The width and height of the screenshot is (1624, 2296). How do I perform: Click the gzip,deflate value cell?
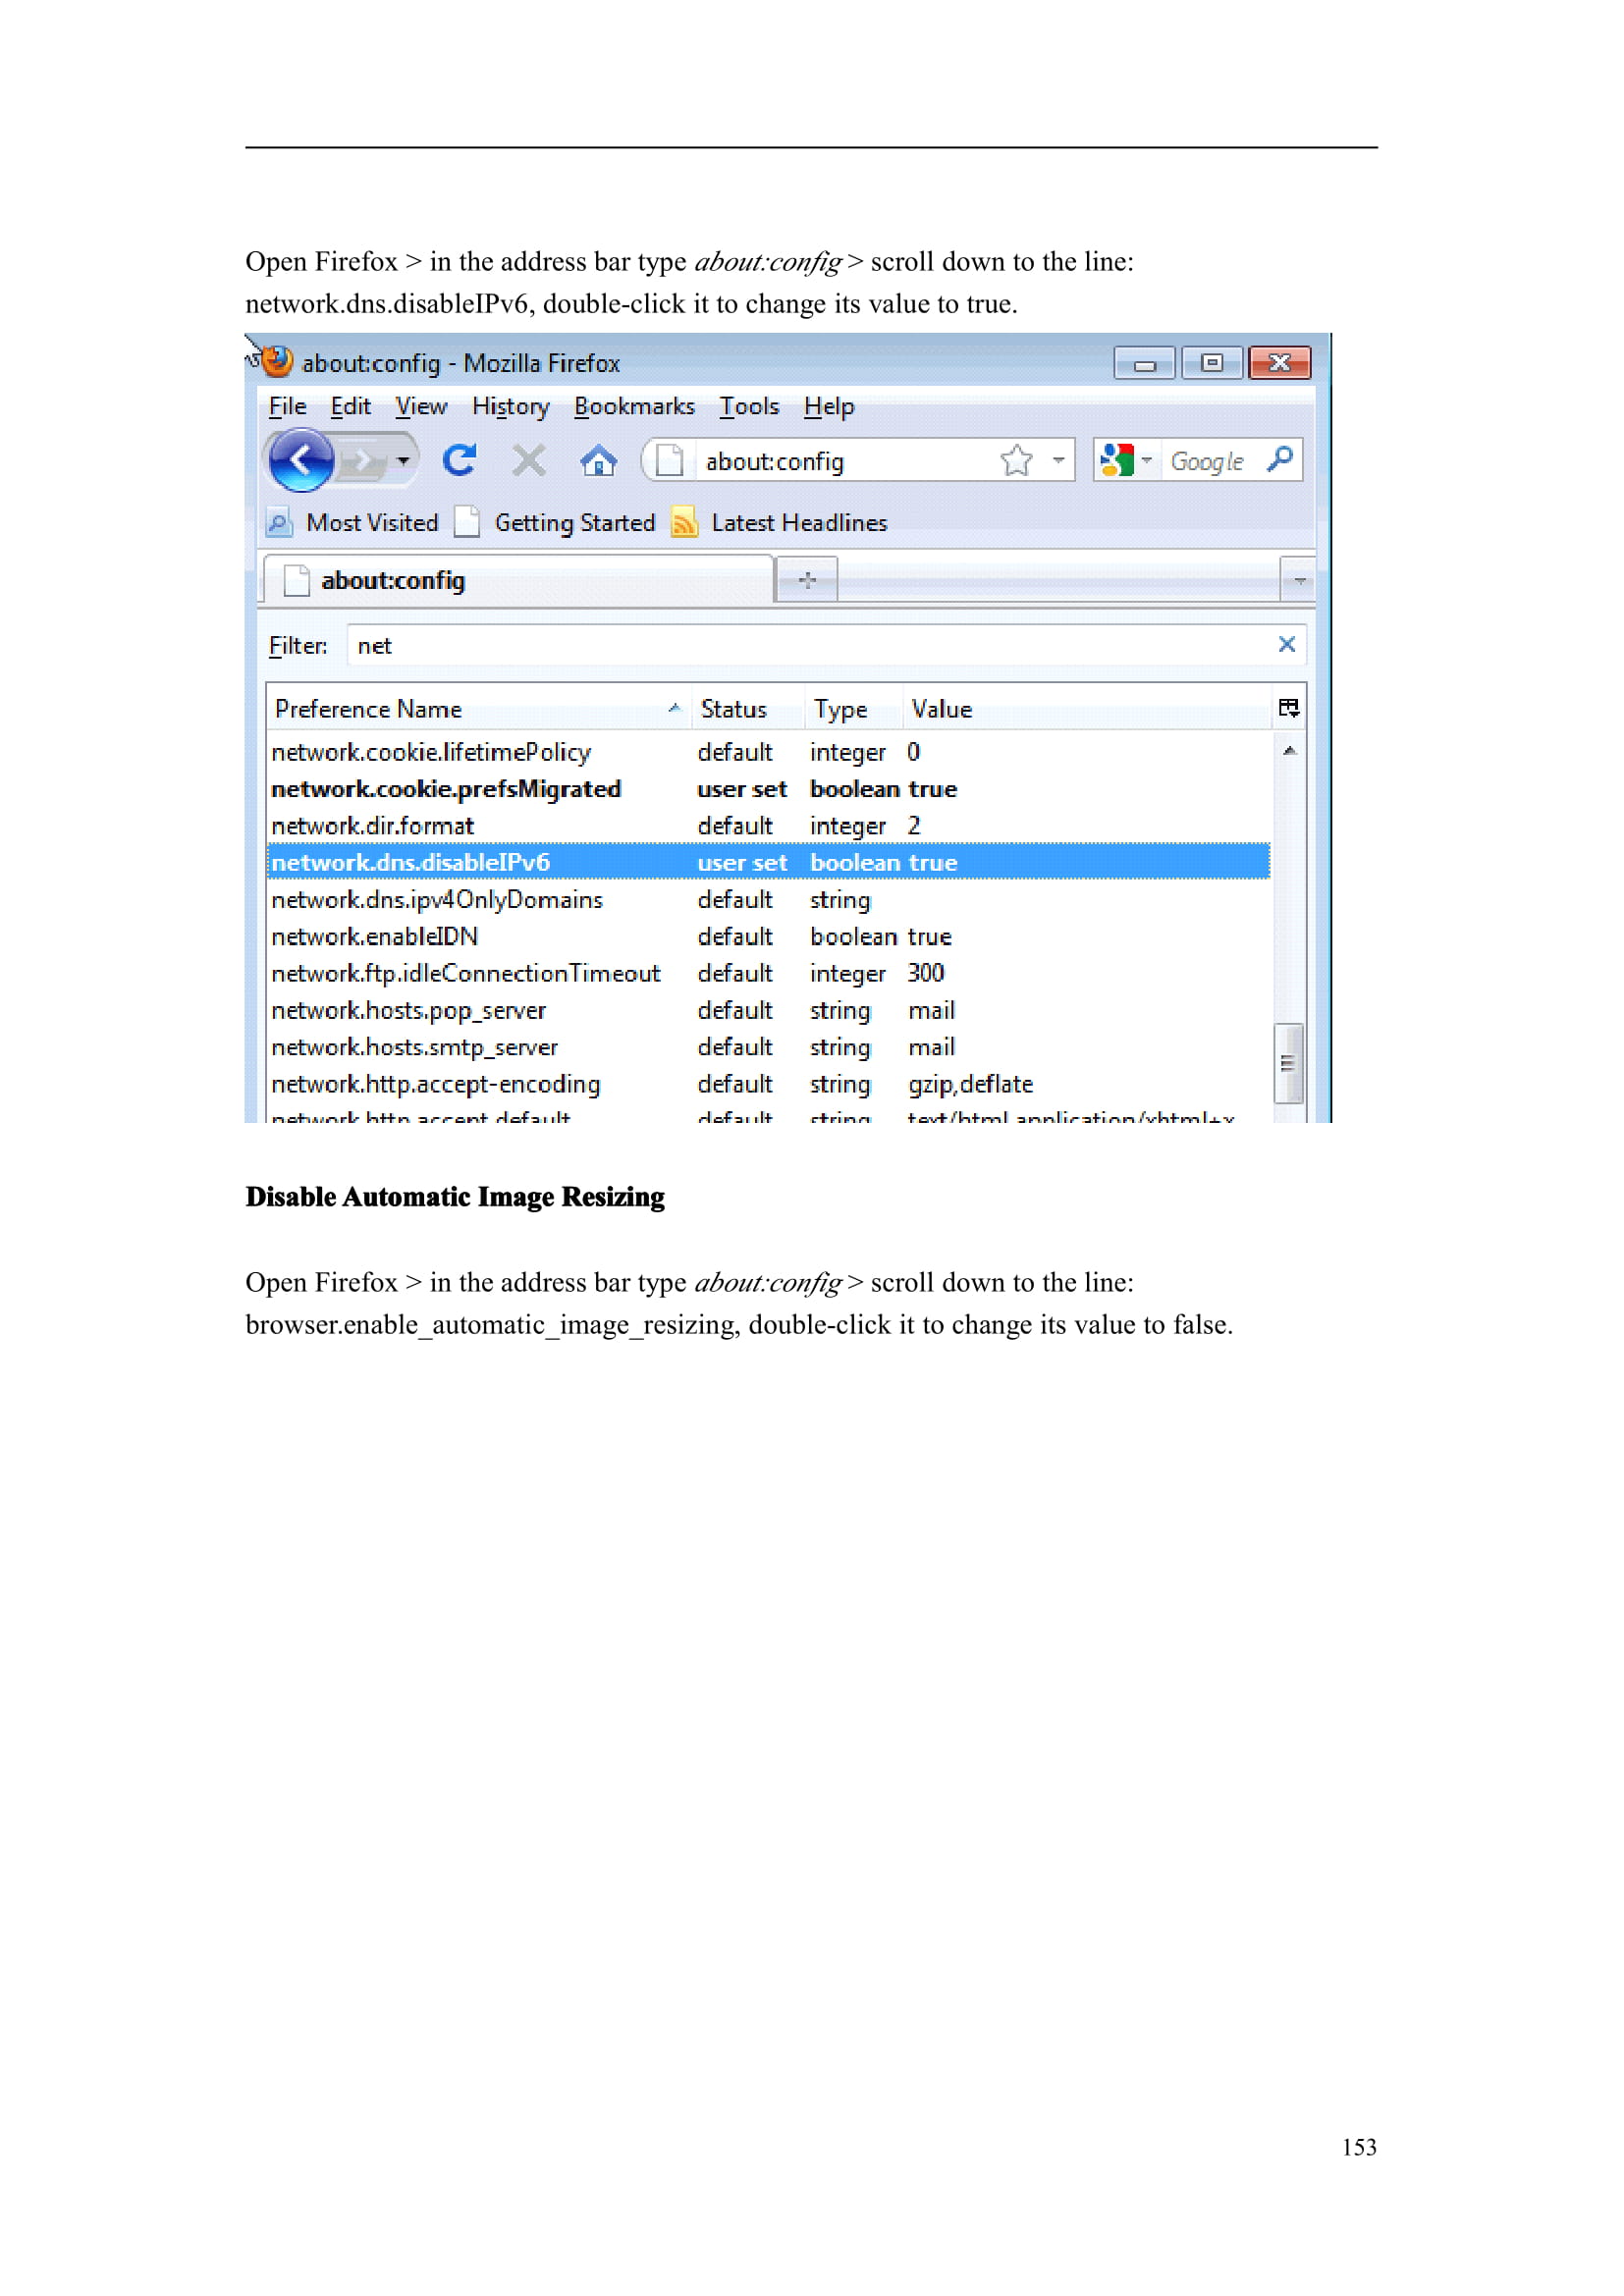[x=970, y=1084]
